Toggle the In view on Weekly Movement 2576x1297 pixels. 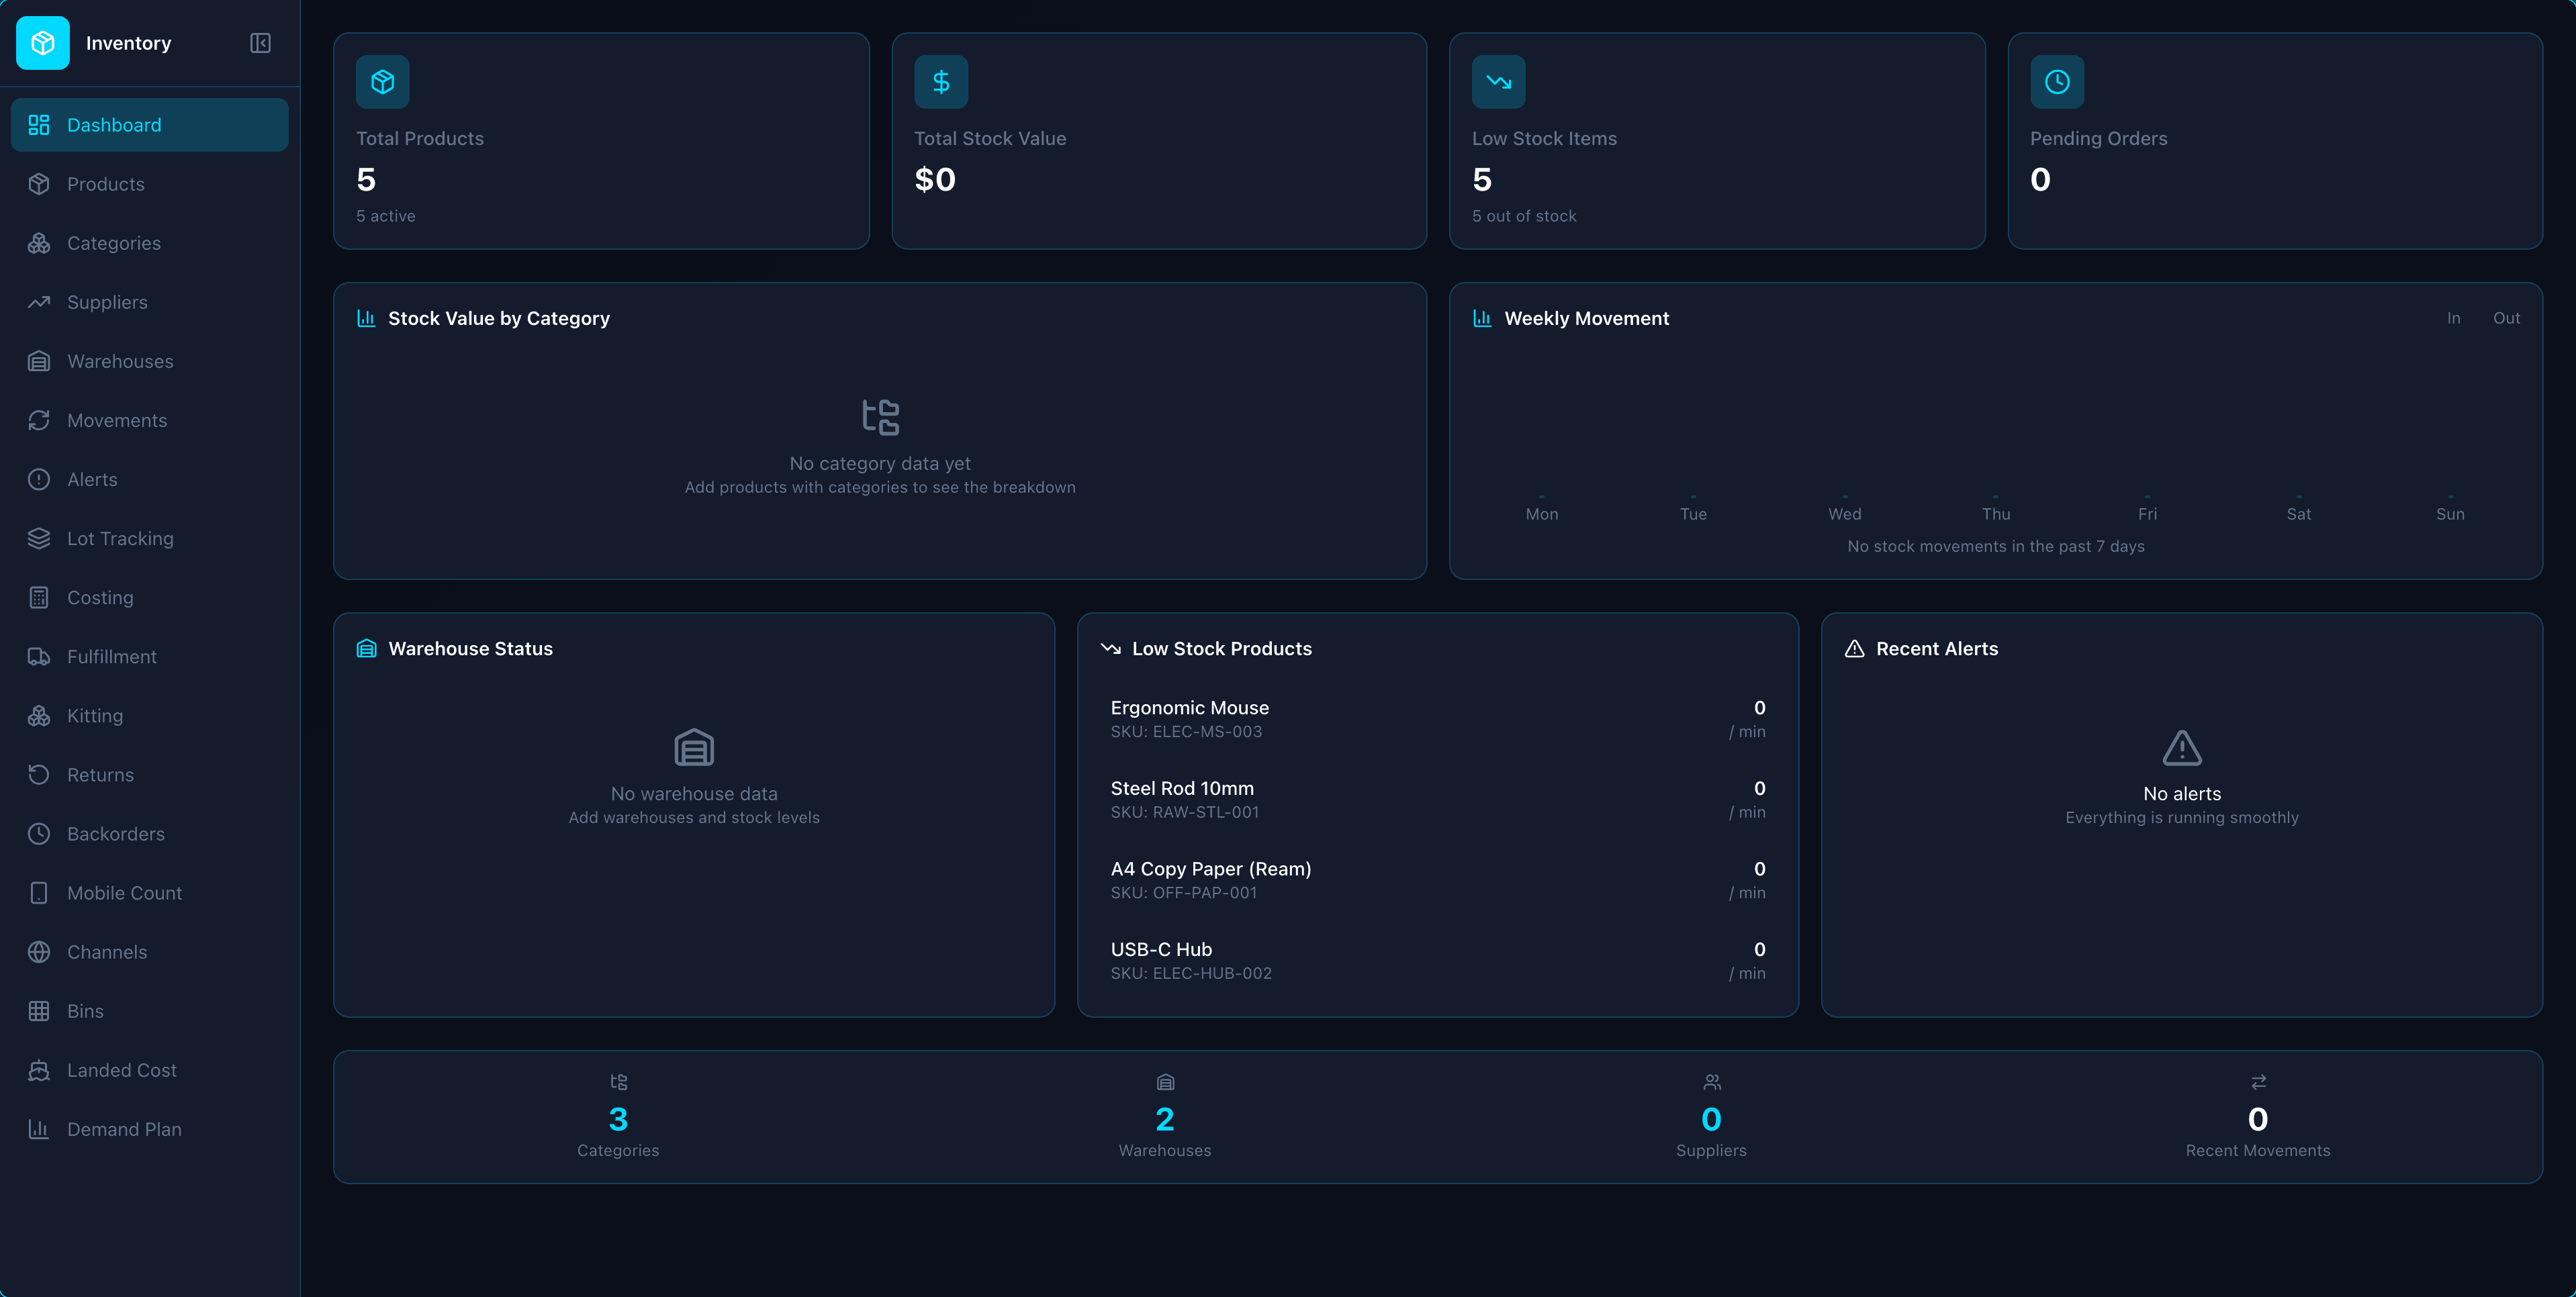pyautogui.click(x=2452, y=318)
